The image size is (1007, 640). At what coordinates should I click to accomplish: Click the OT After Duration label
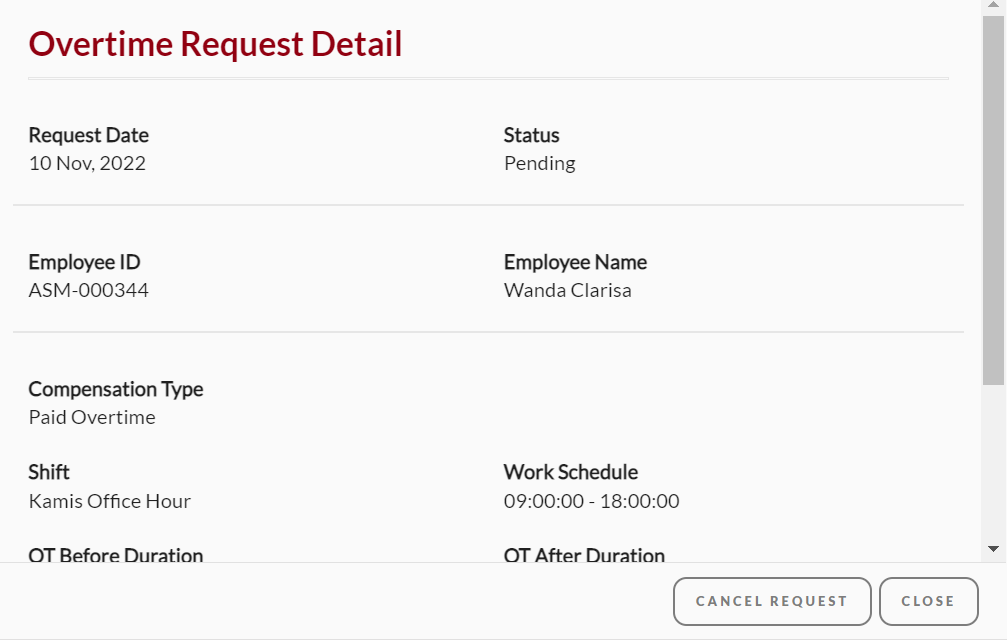pyautogui.click(x=584, y=554)
